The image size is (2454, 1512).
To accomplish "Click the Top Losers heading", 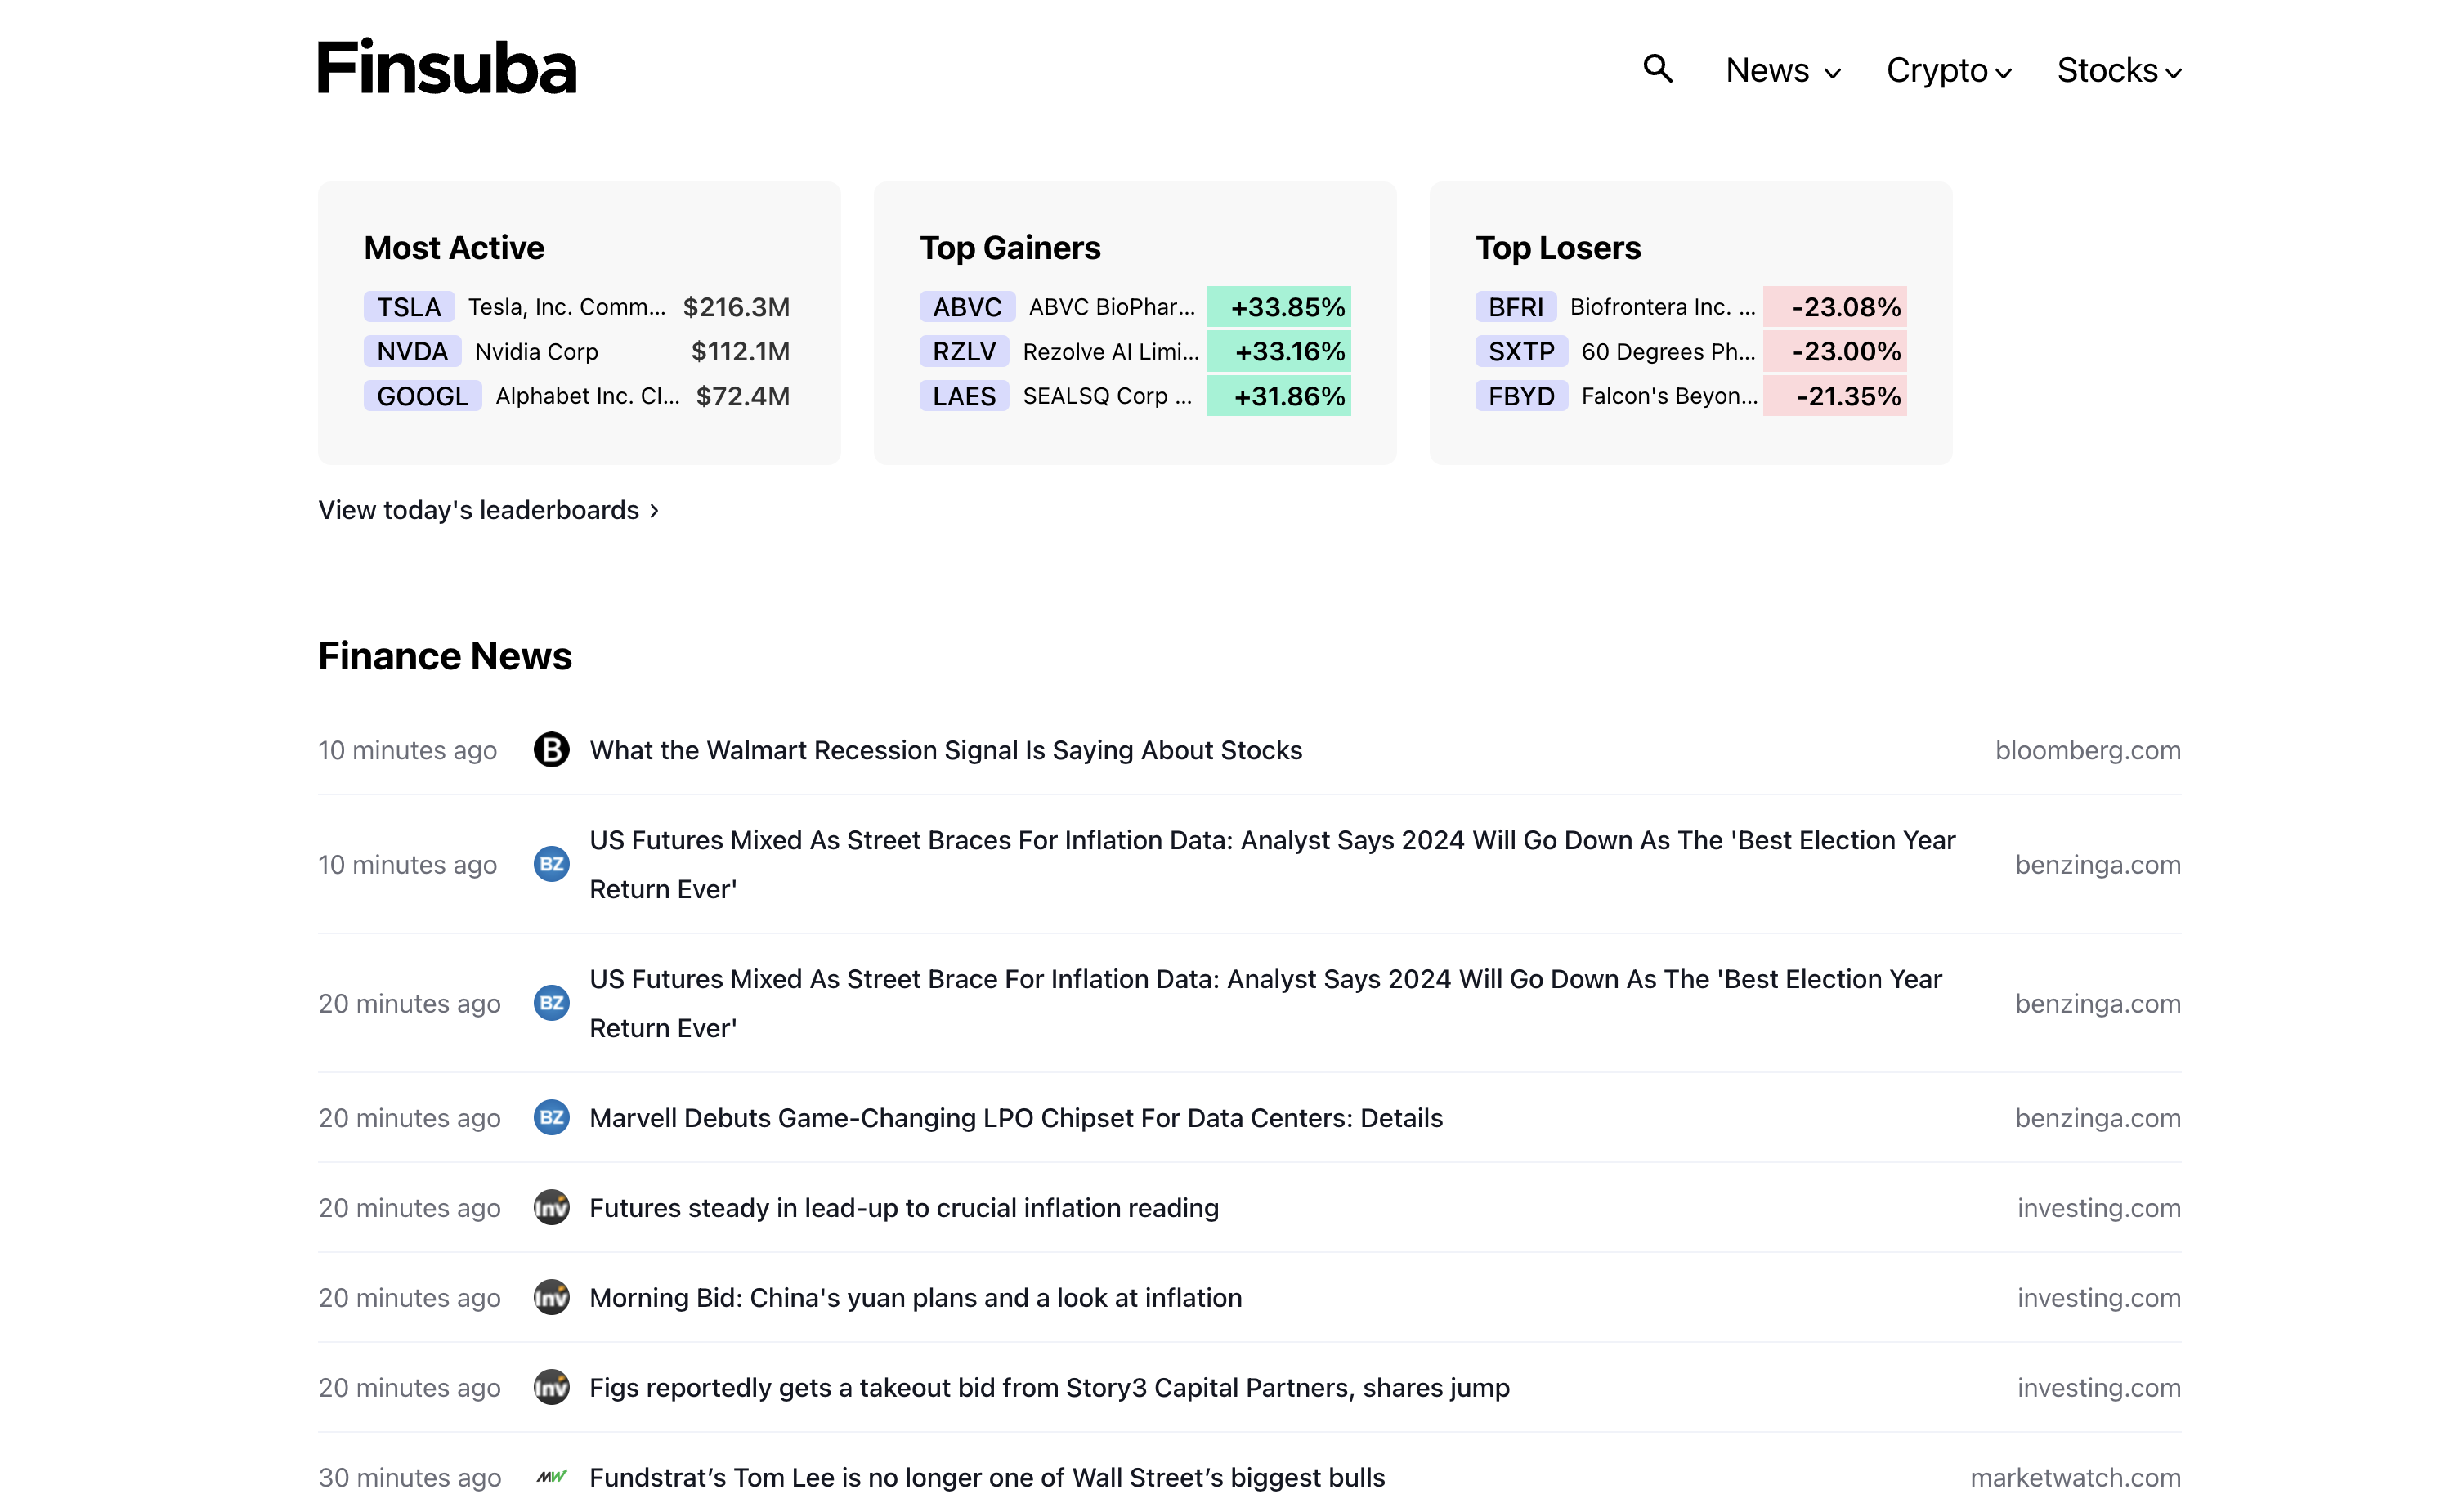I will pyautogui.click(x=1558, y=248).
